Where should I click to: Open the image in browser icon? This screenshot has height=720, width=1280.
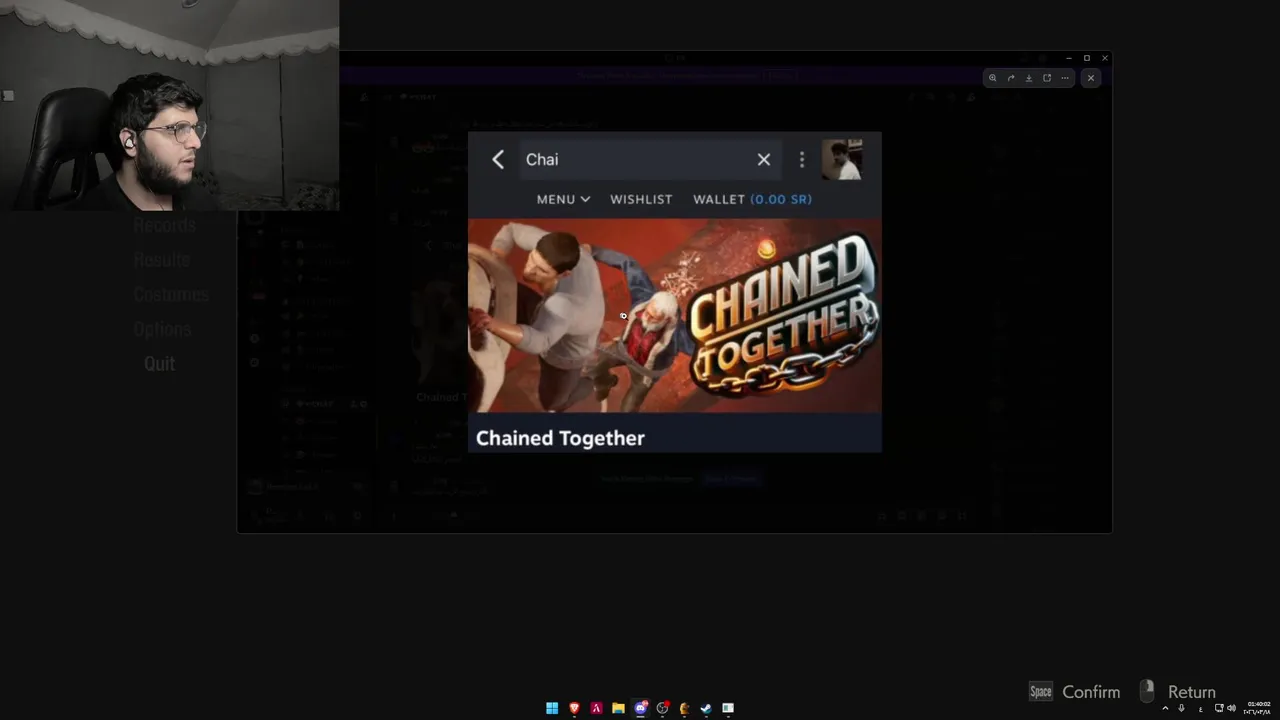click(1047, 78)
